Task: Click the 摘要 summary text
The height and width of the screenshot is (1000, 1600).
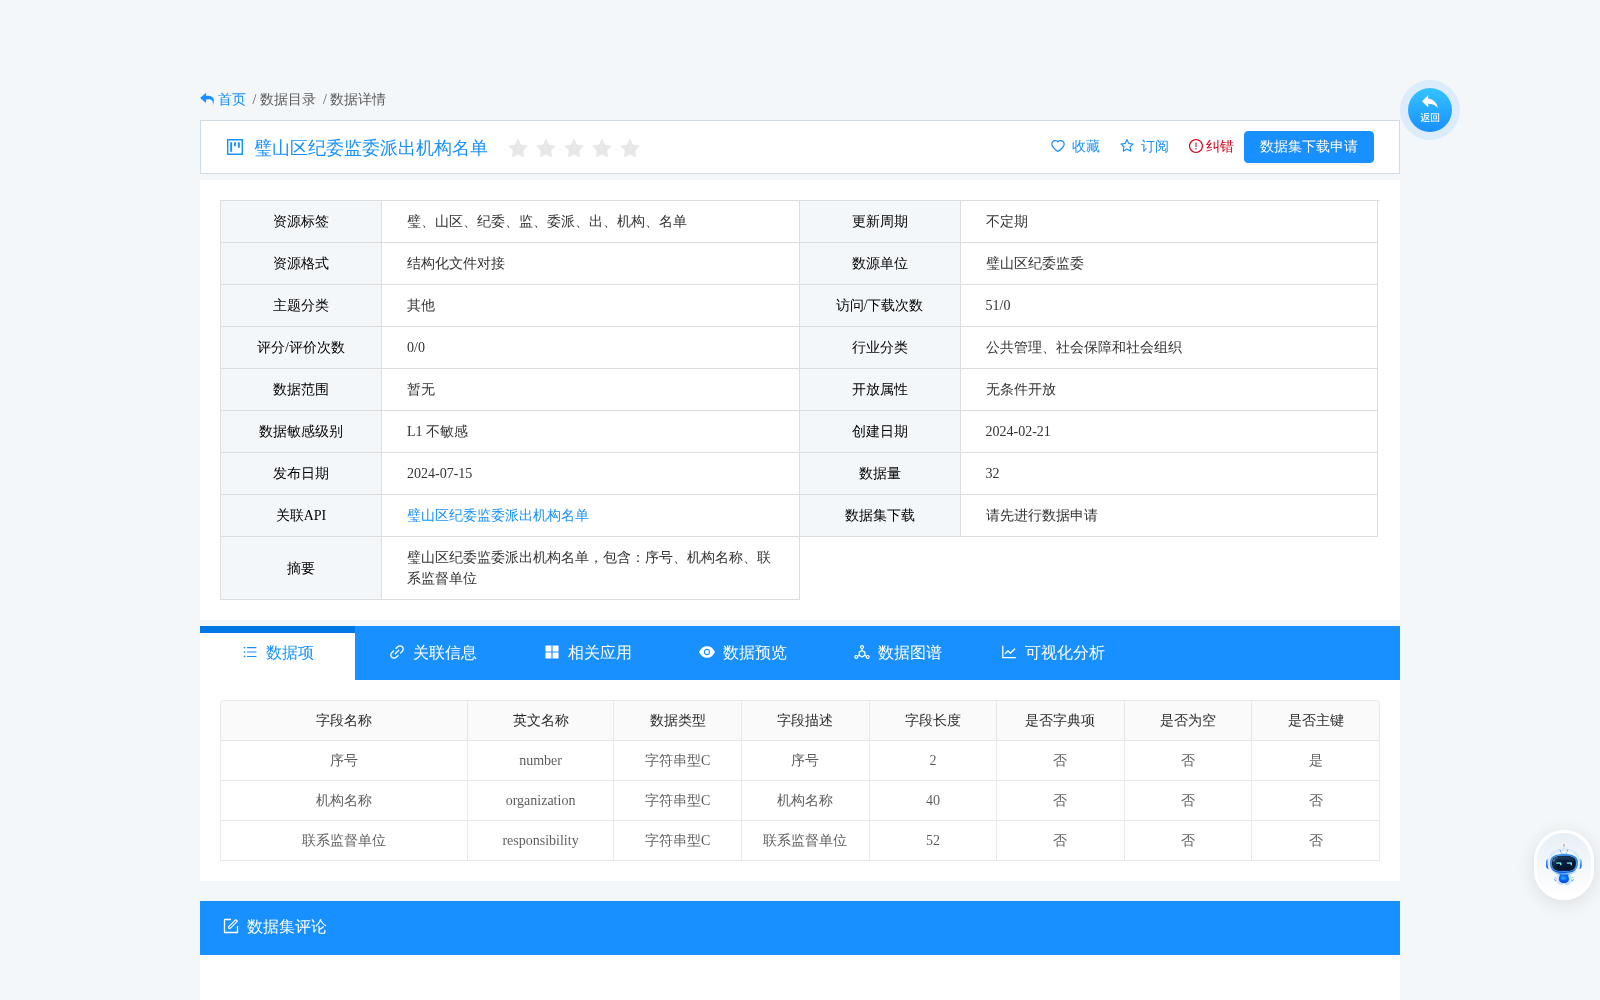Action: [589, 568]
